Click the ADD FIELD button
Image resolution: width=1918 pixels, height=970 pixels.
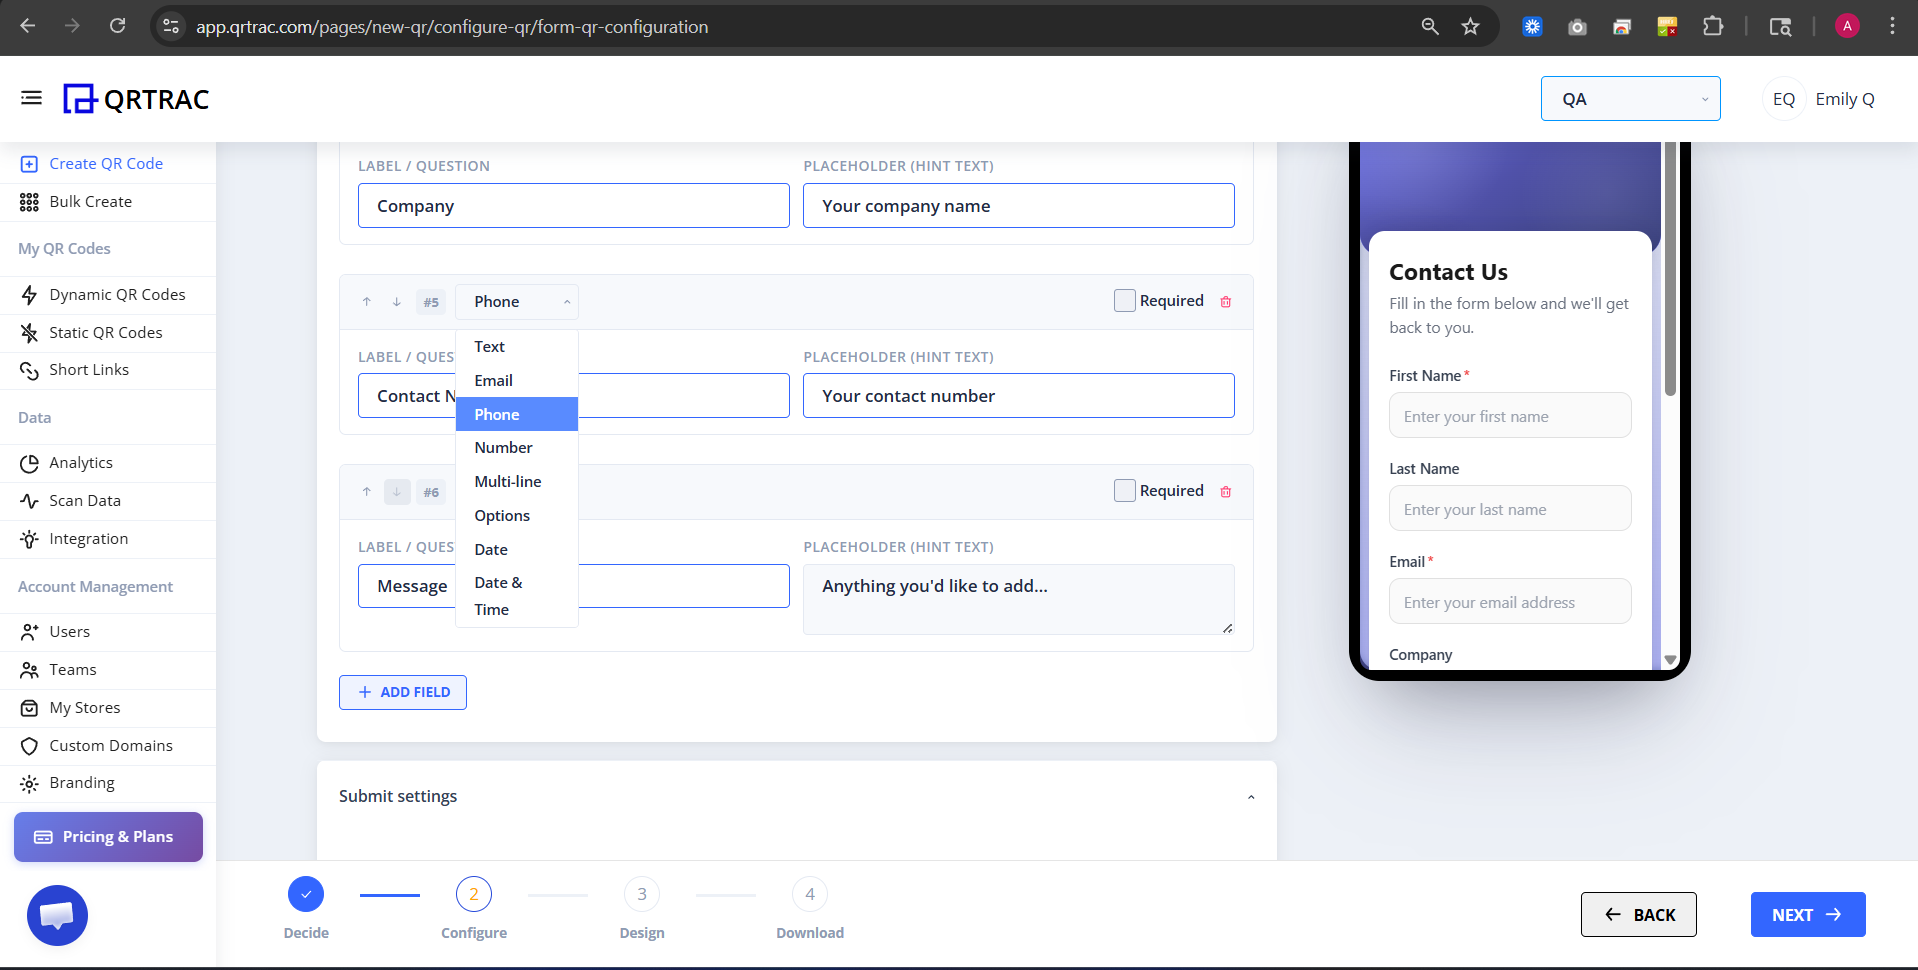402,691
